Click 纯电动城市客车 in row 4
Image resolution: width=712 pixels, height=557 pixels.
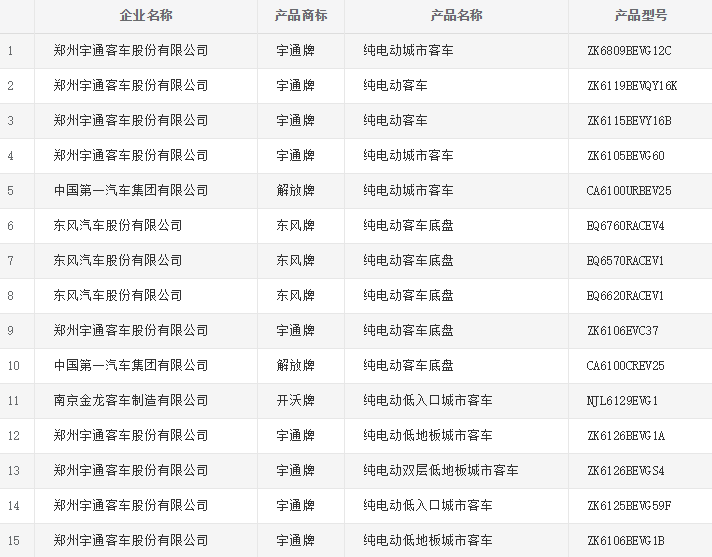coord(408,155)
